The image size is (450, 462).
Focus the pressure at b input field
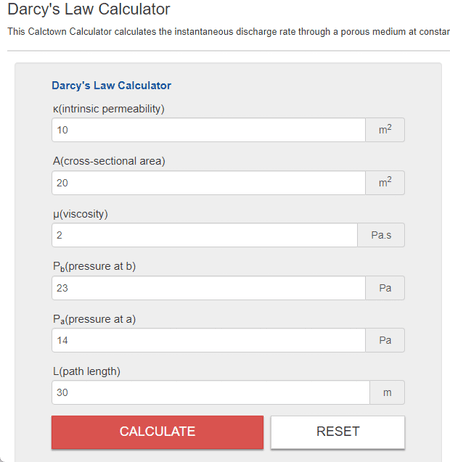(x=209, y=288)
